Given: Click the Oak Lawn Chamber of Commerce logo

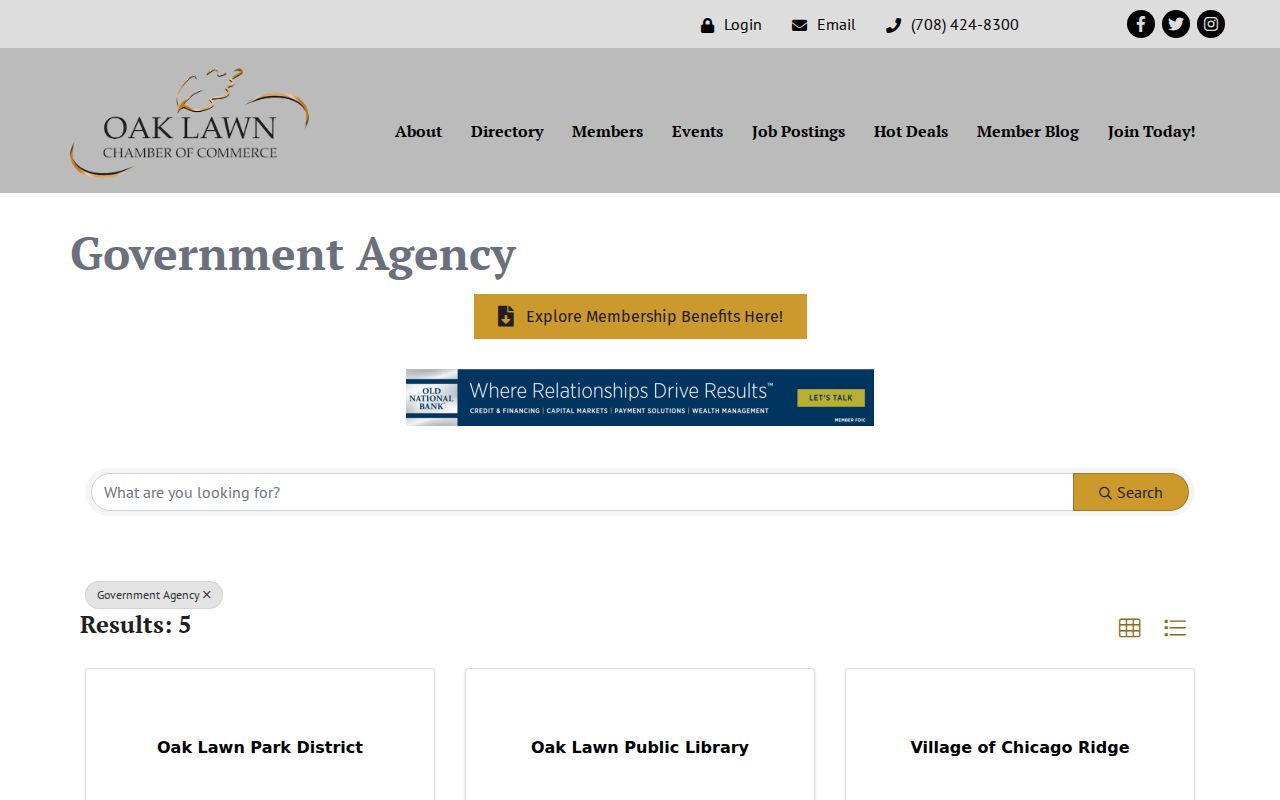Looking at the screenshot, I should pos(189,123).
